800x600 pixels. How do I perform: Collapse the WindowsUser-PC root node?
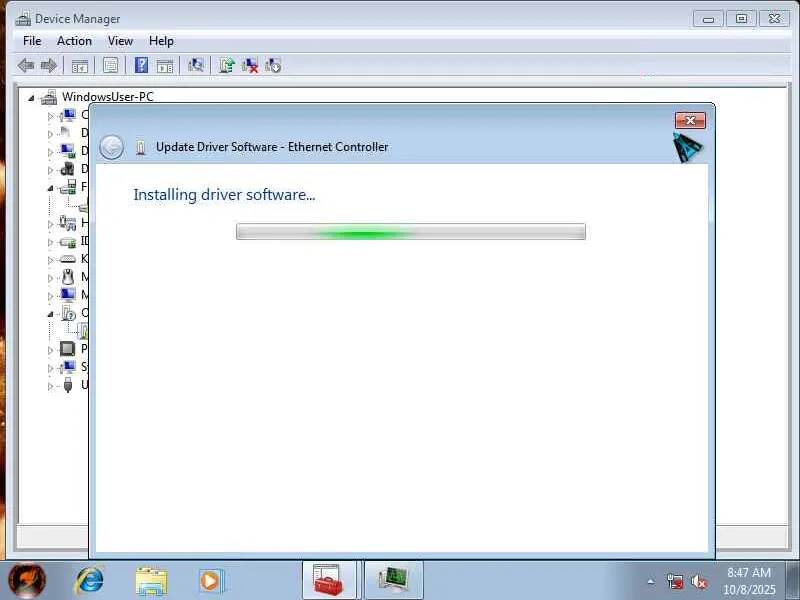tap(32, 97)
